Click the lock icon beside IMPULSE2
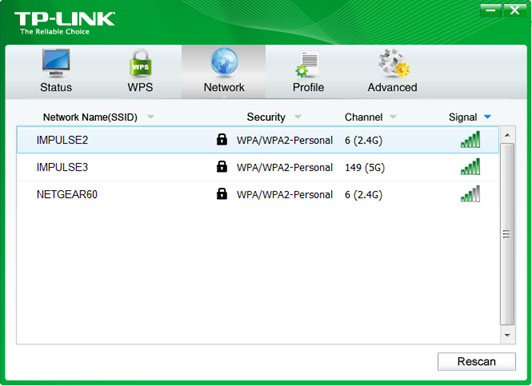Screen dimensions: 532x386 click(x=222, y=139)
